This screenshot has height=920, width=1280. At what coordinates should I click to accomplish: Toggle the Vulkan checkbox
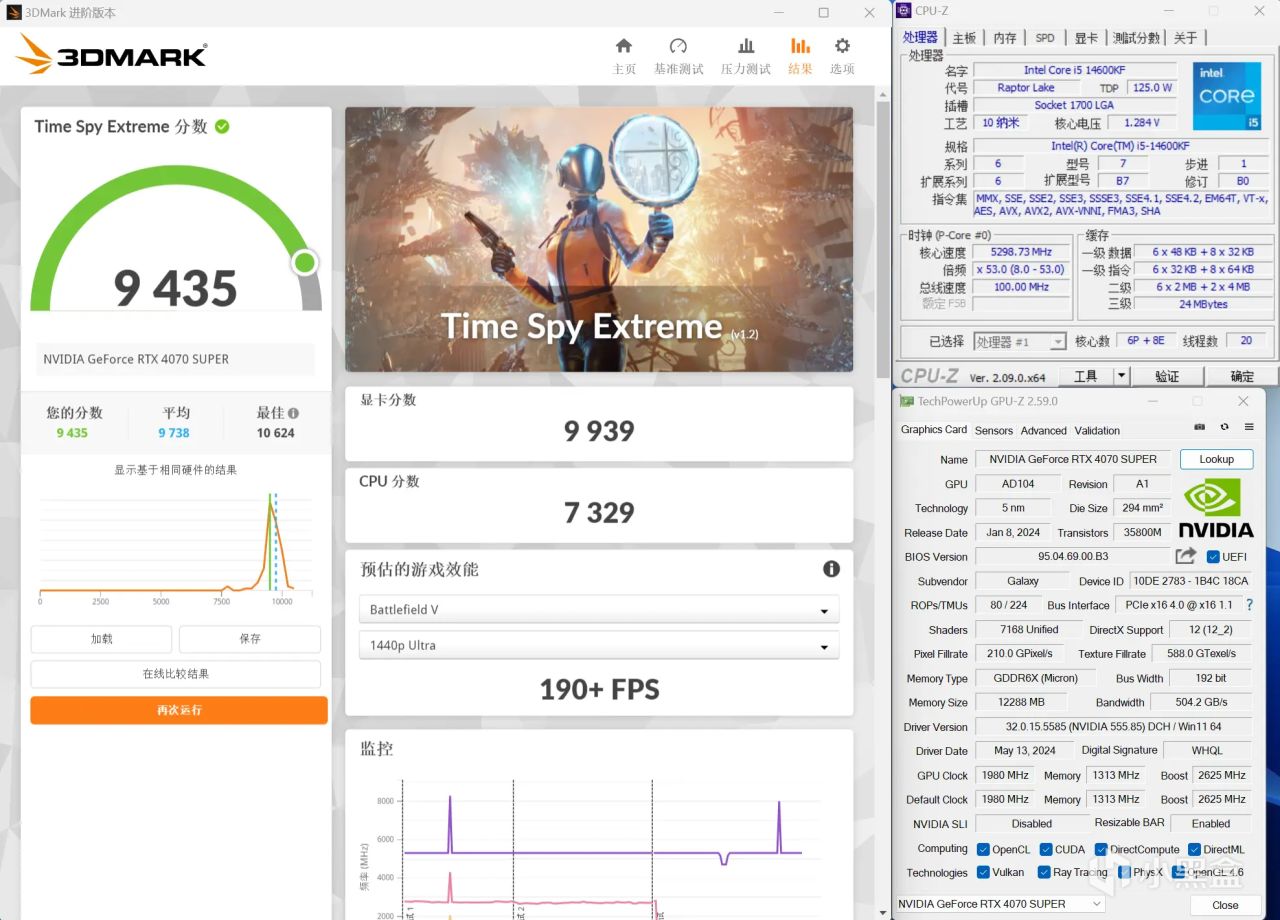(x=983, y=872)
